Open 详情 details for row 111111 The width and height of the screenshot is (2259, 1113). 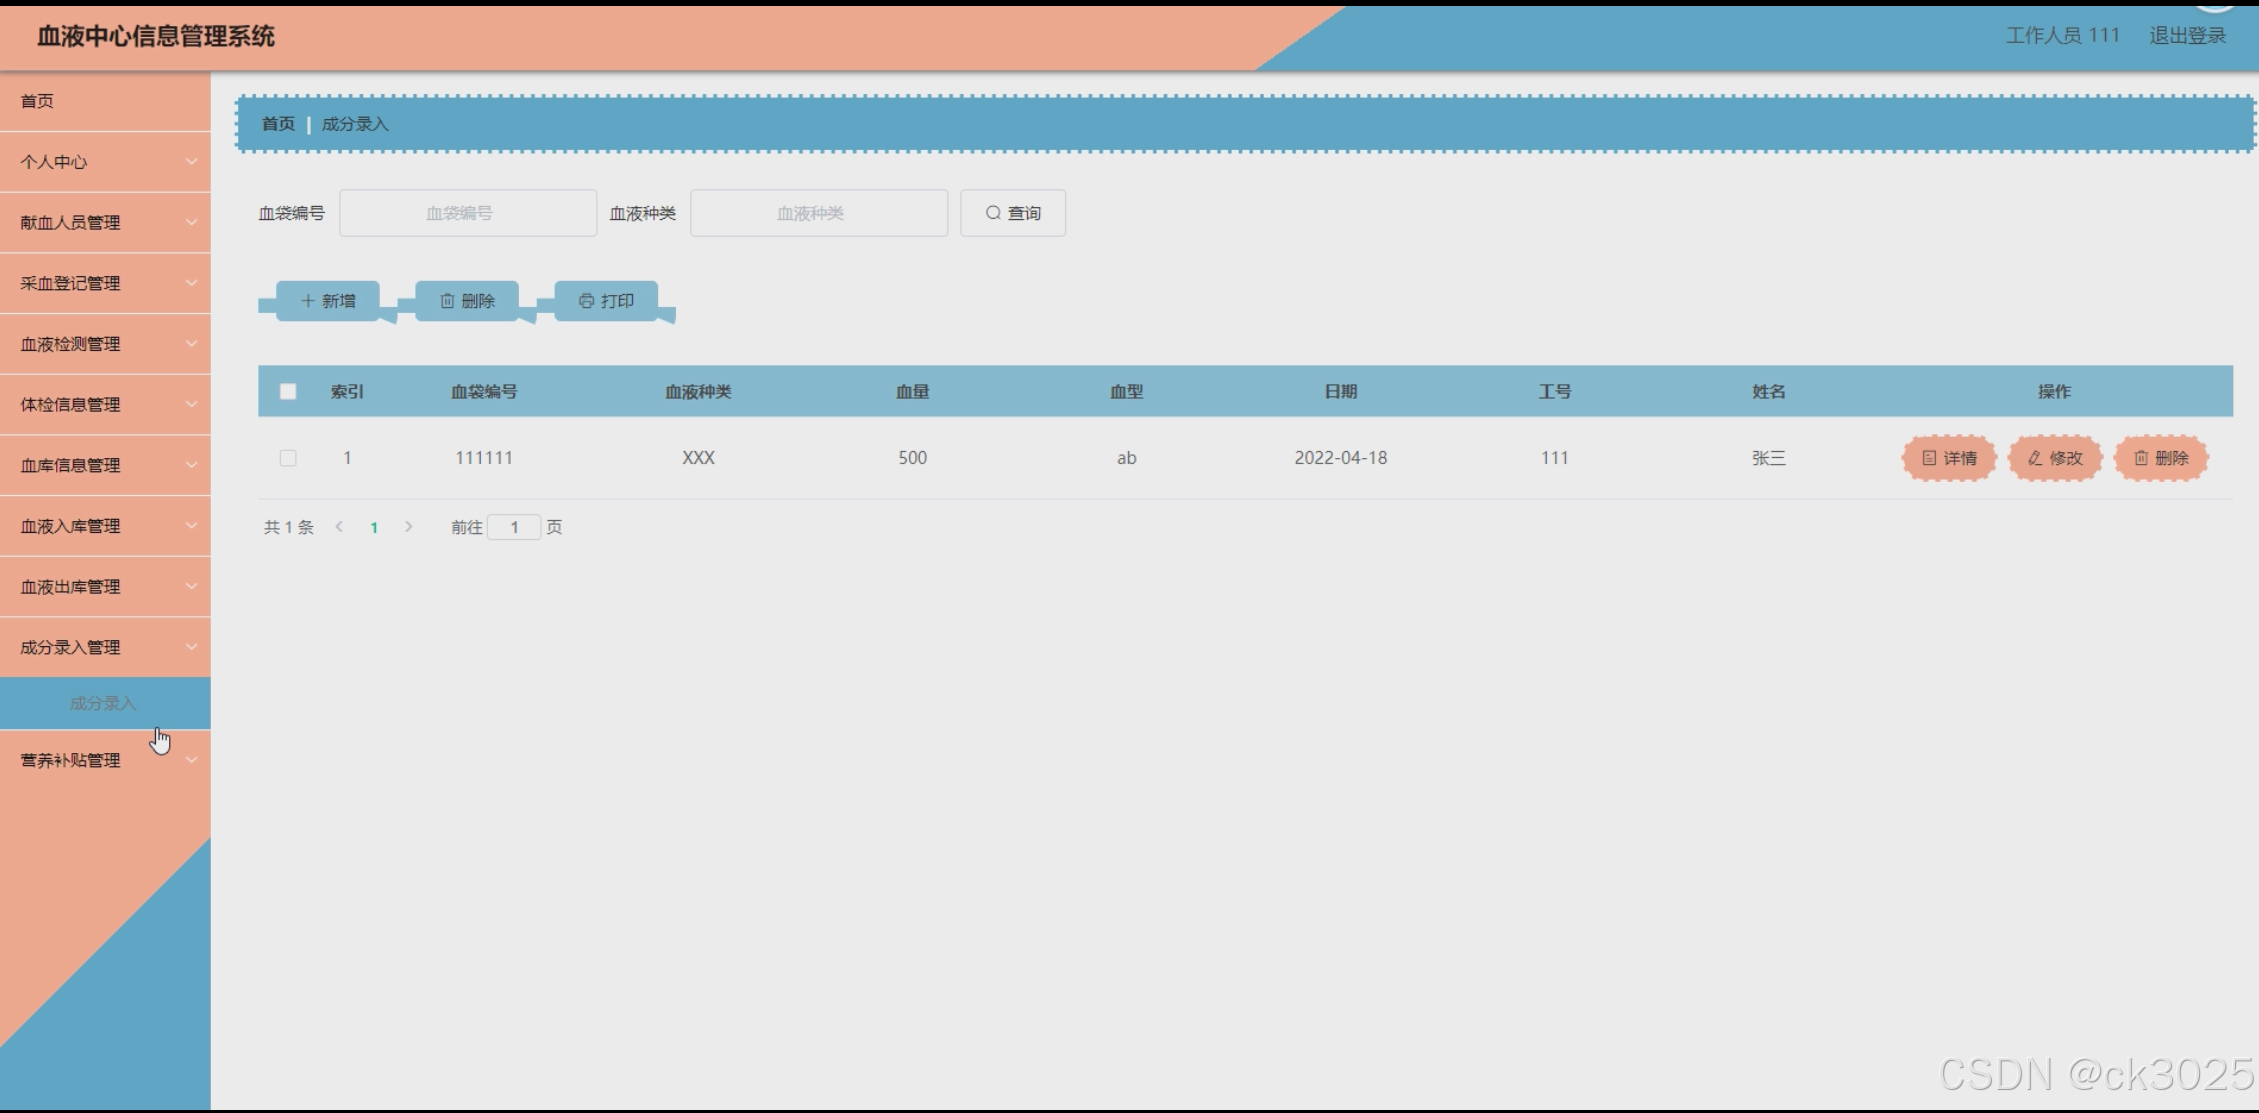pos(1949,458)
